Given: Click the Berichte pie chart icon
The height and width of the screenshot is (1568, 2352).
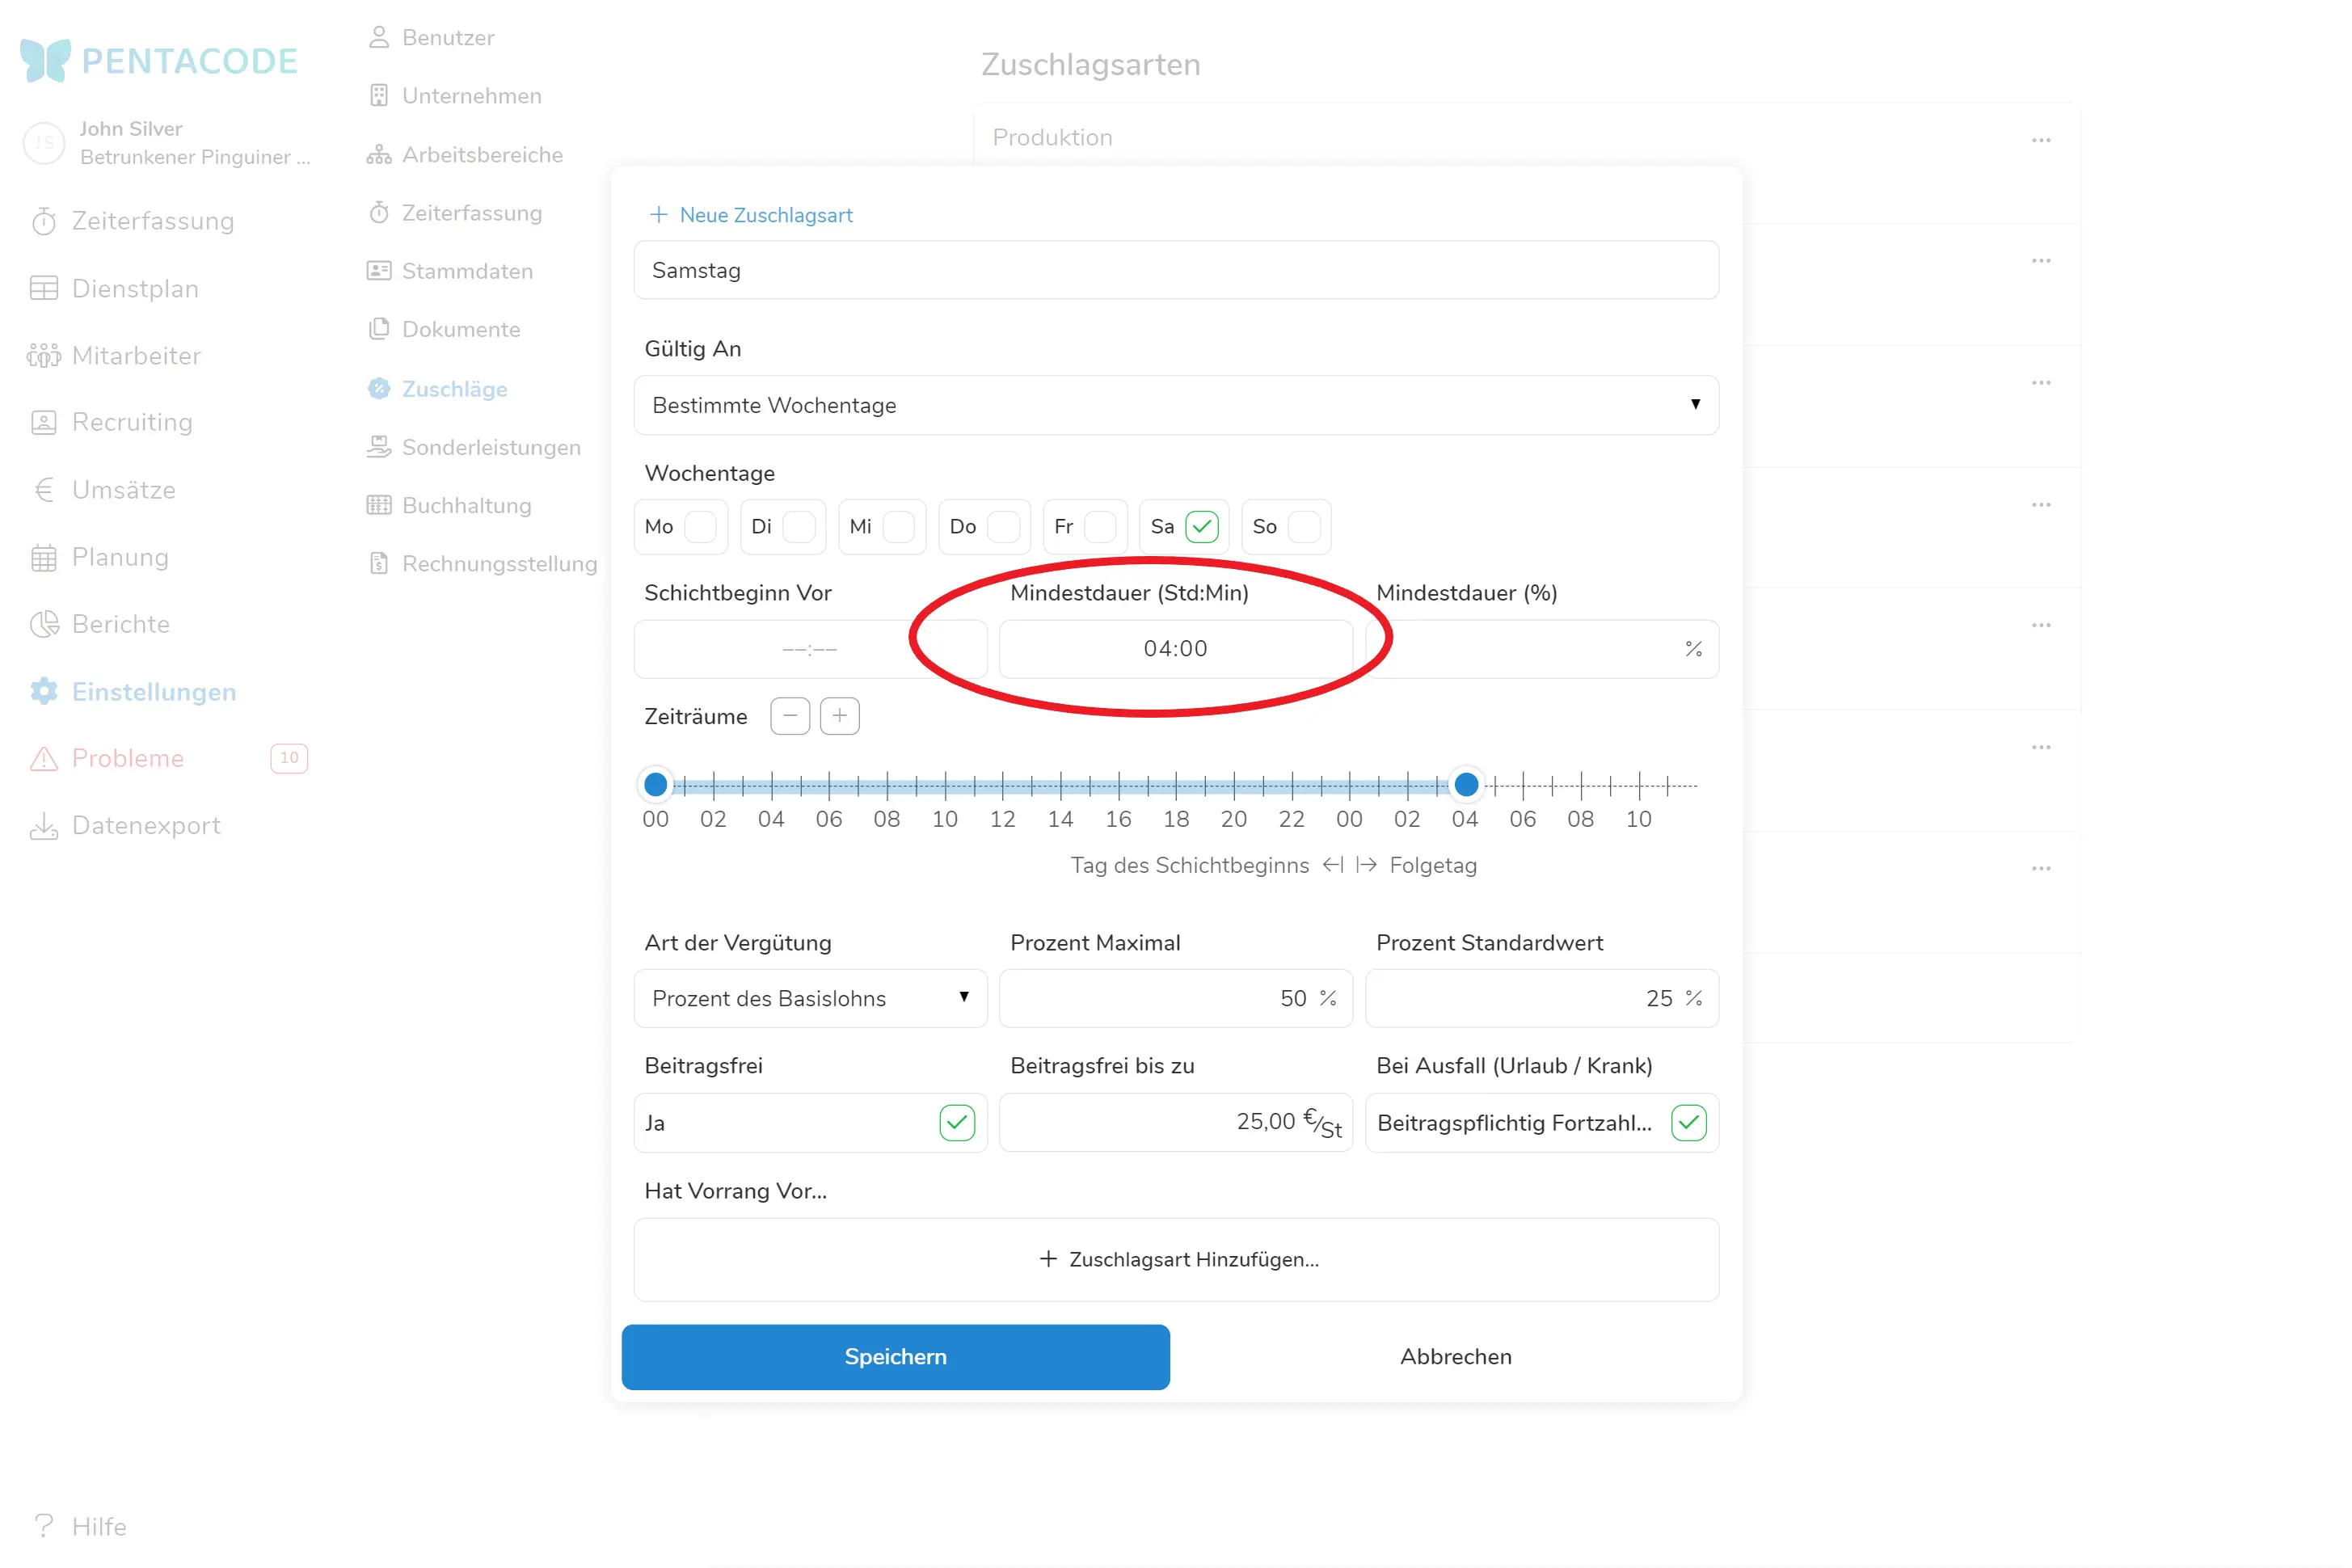Looking at the screenshot, I should [44, 624].
